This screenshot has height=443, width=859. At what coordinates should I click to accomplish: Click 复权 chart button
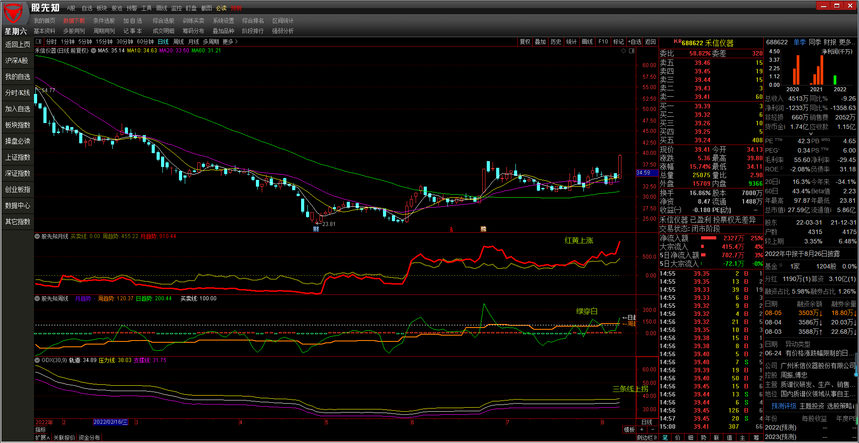(525, 42)
